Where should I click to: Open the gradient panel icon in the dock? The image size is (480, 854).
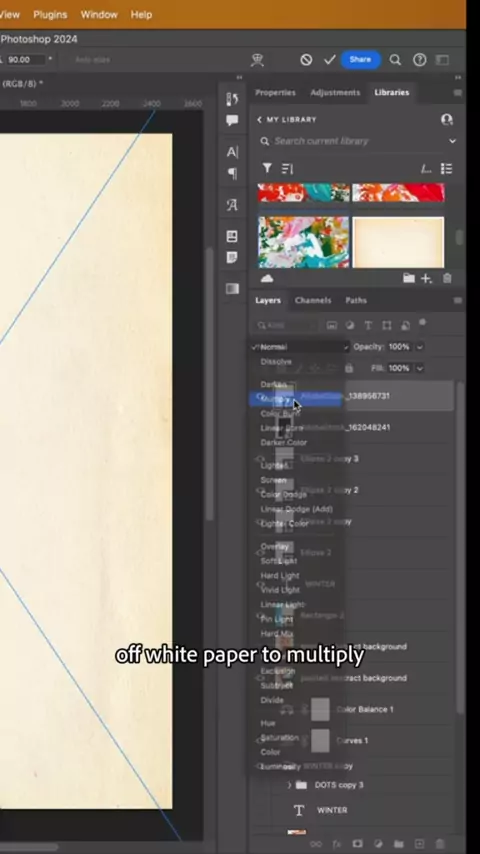tap(232, 289)
